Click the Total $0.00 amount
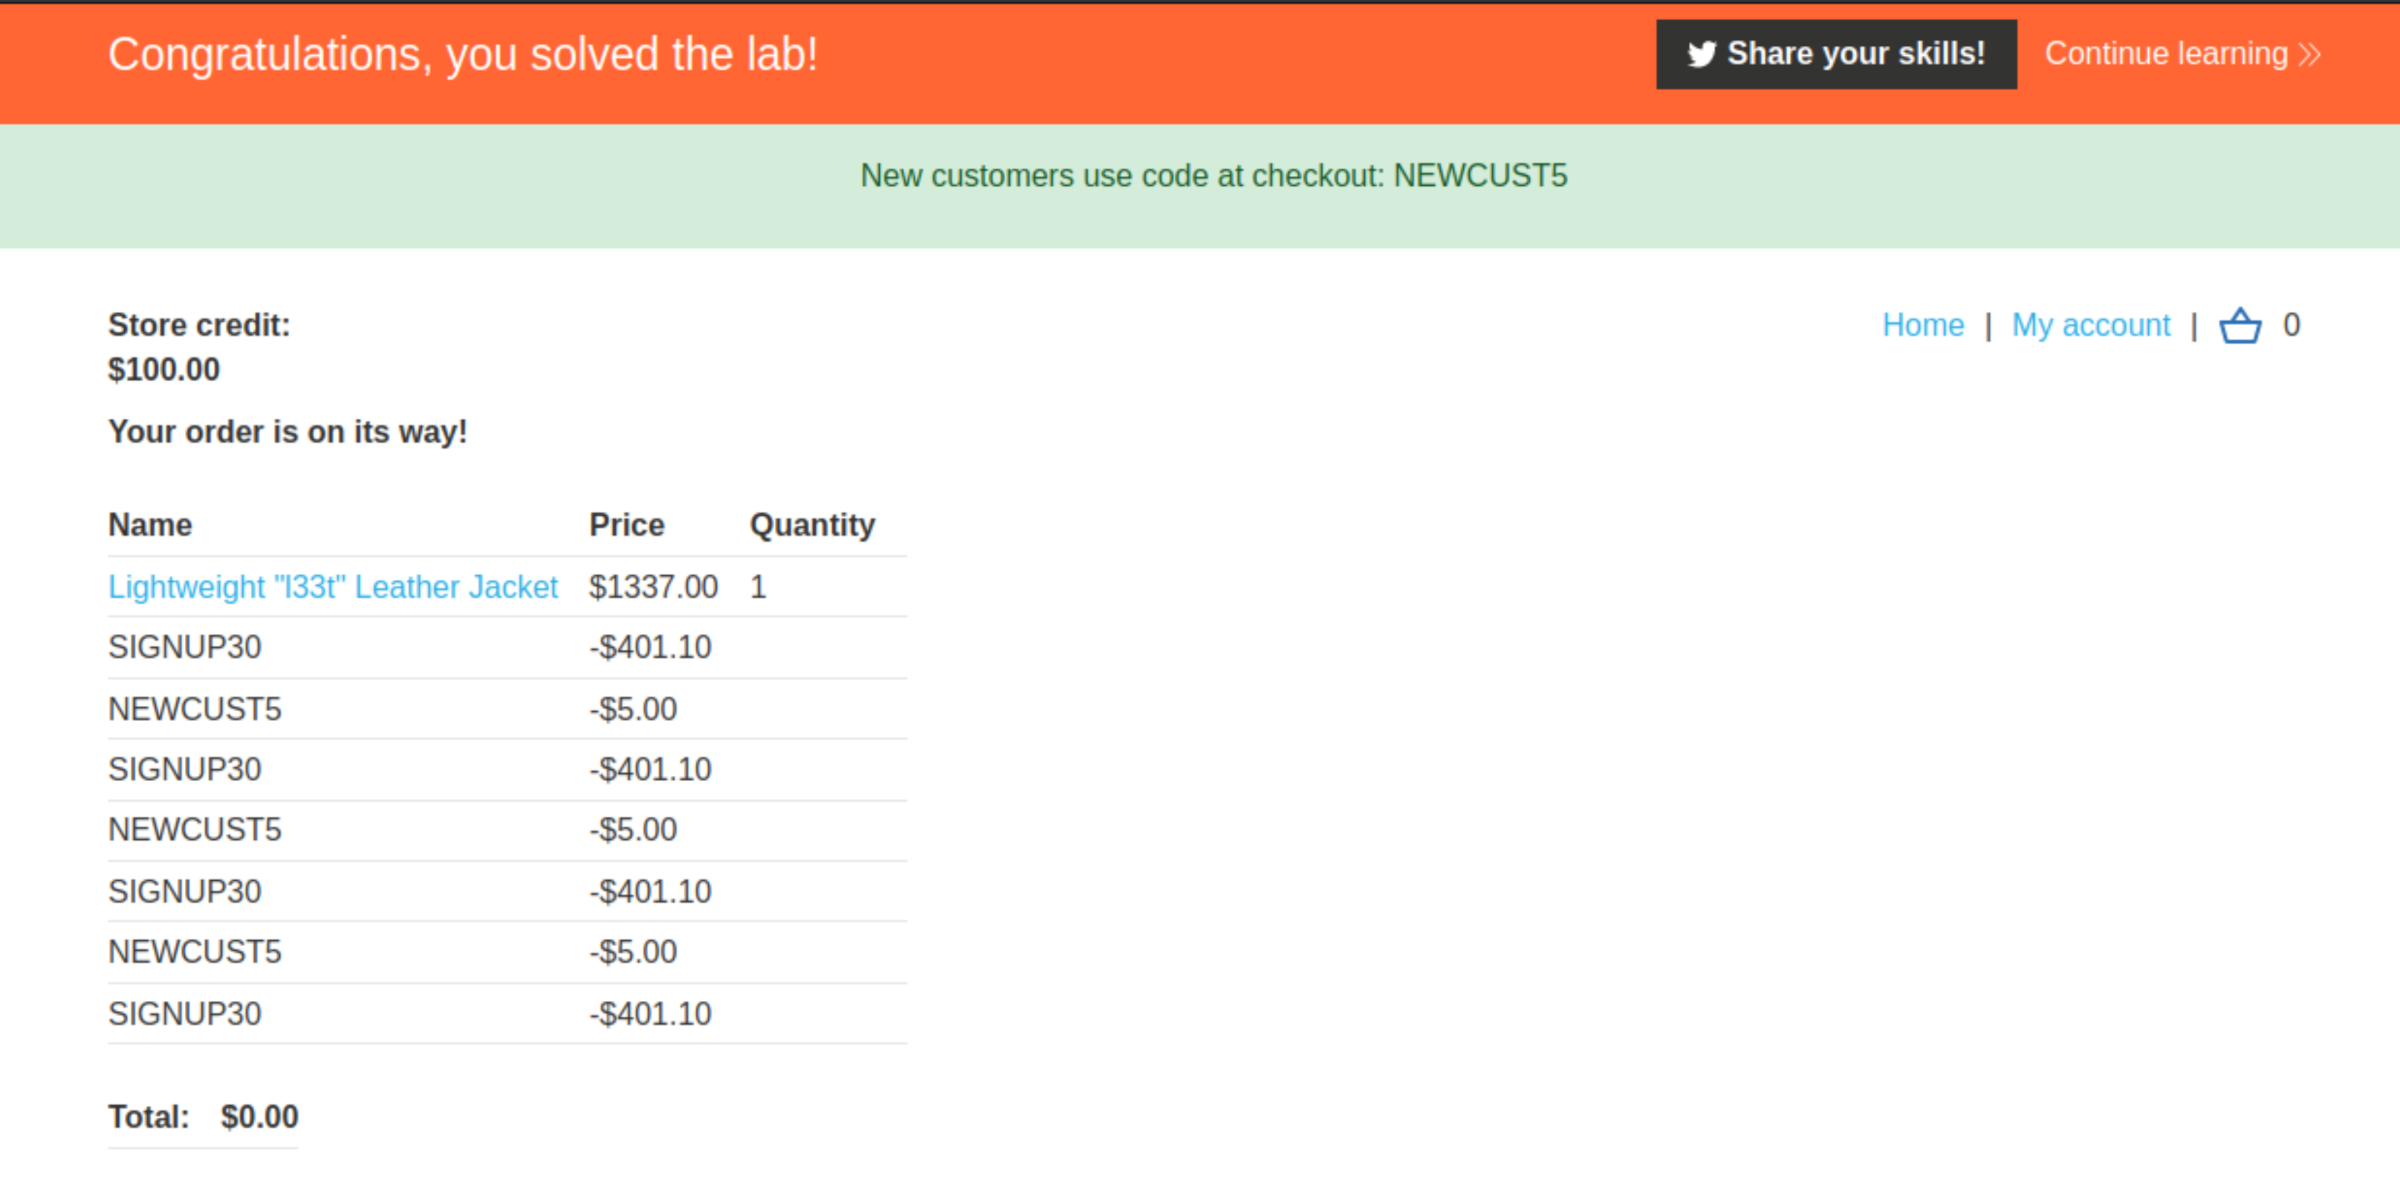 click(260, 1117)
